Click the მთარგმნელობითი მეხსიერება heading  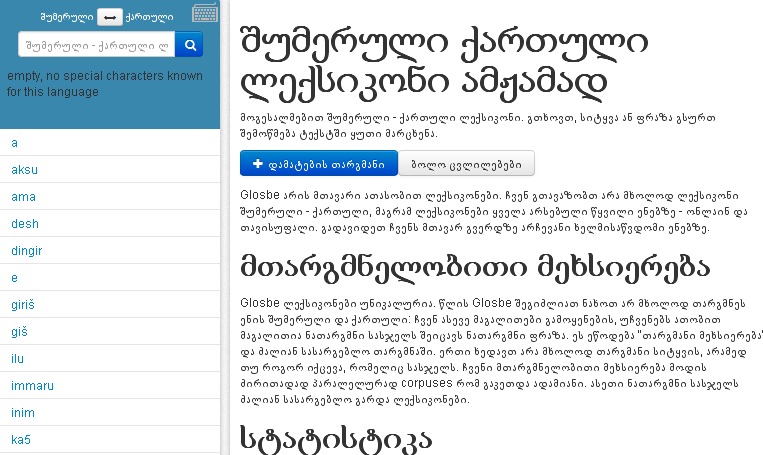475,267
